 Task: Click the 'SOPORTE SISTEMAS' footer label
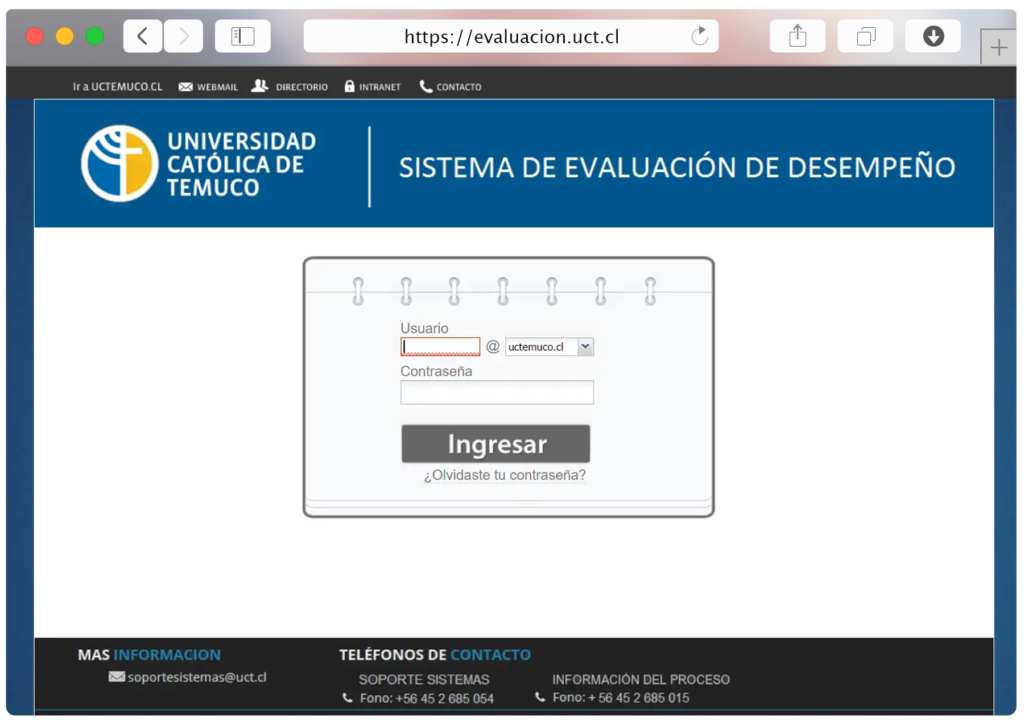tap(424, 680)
